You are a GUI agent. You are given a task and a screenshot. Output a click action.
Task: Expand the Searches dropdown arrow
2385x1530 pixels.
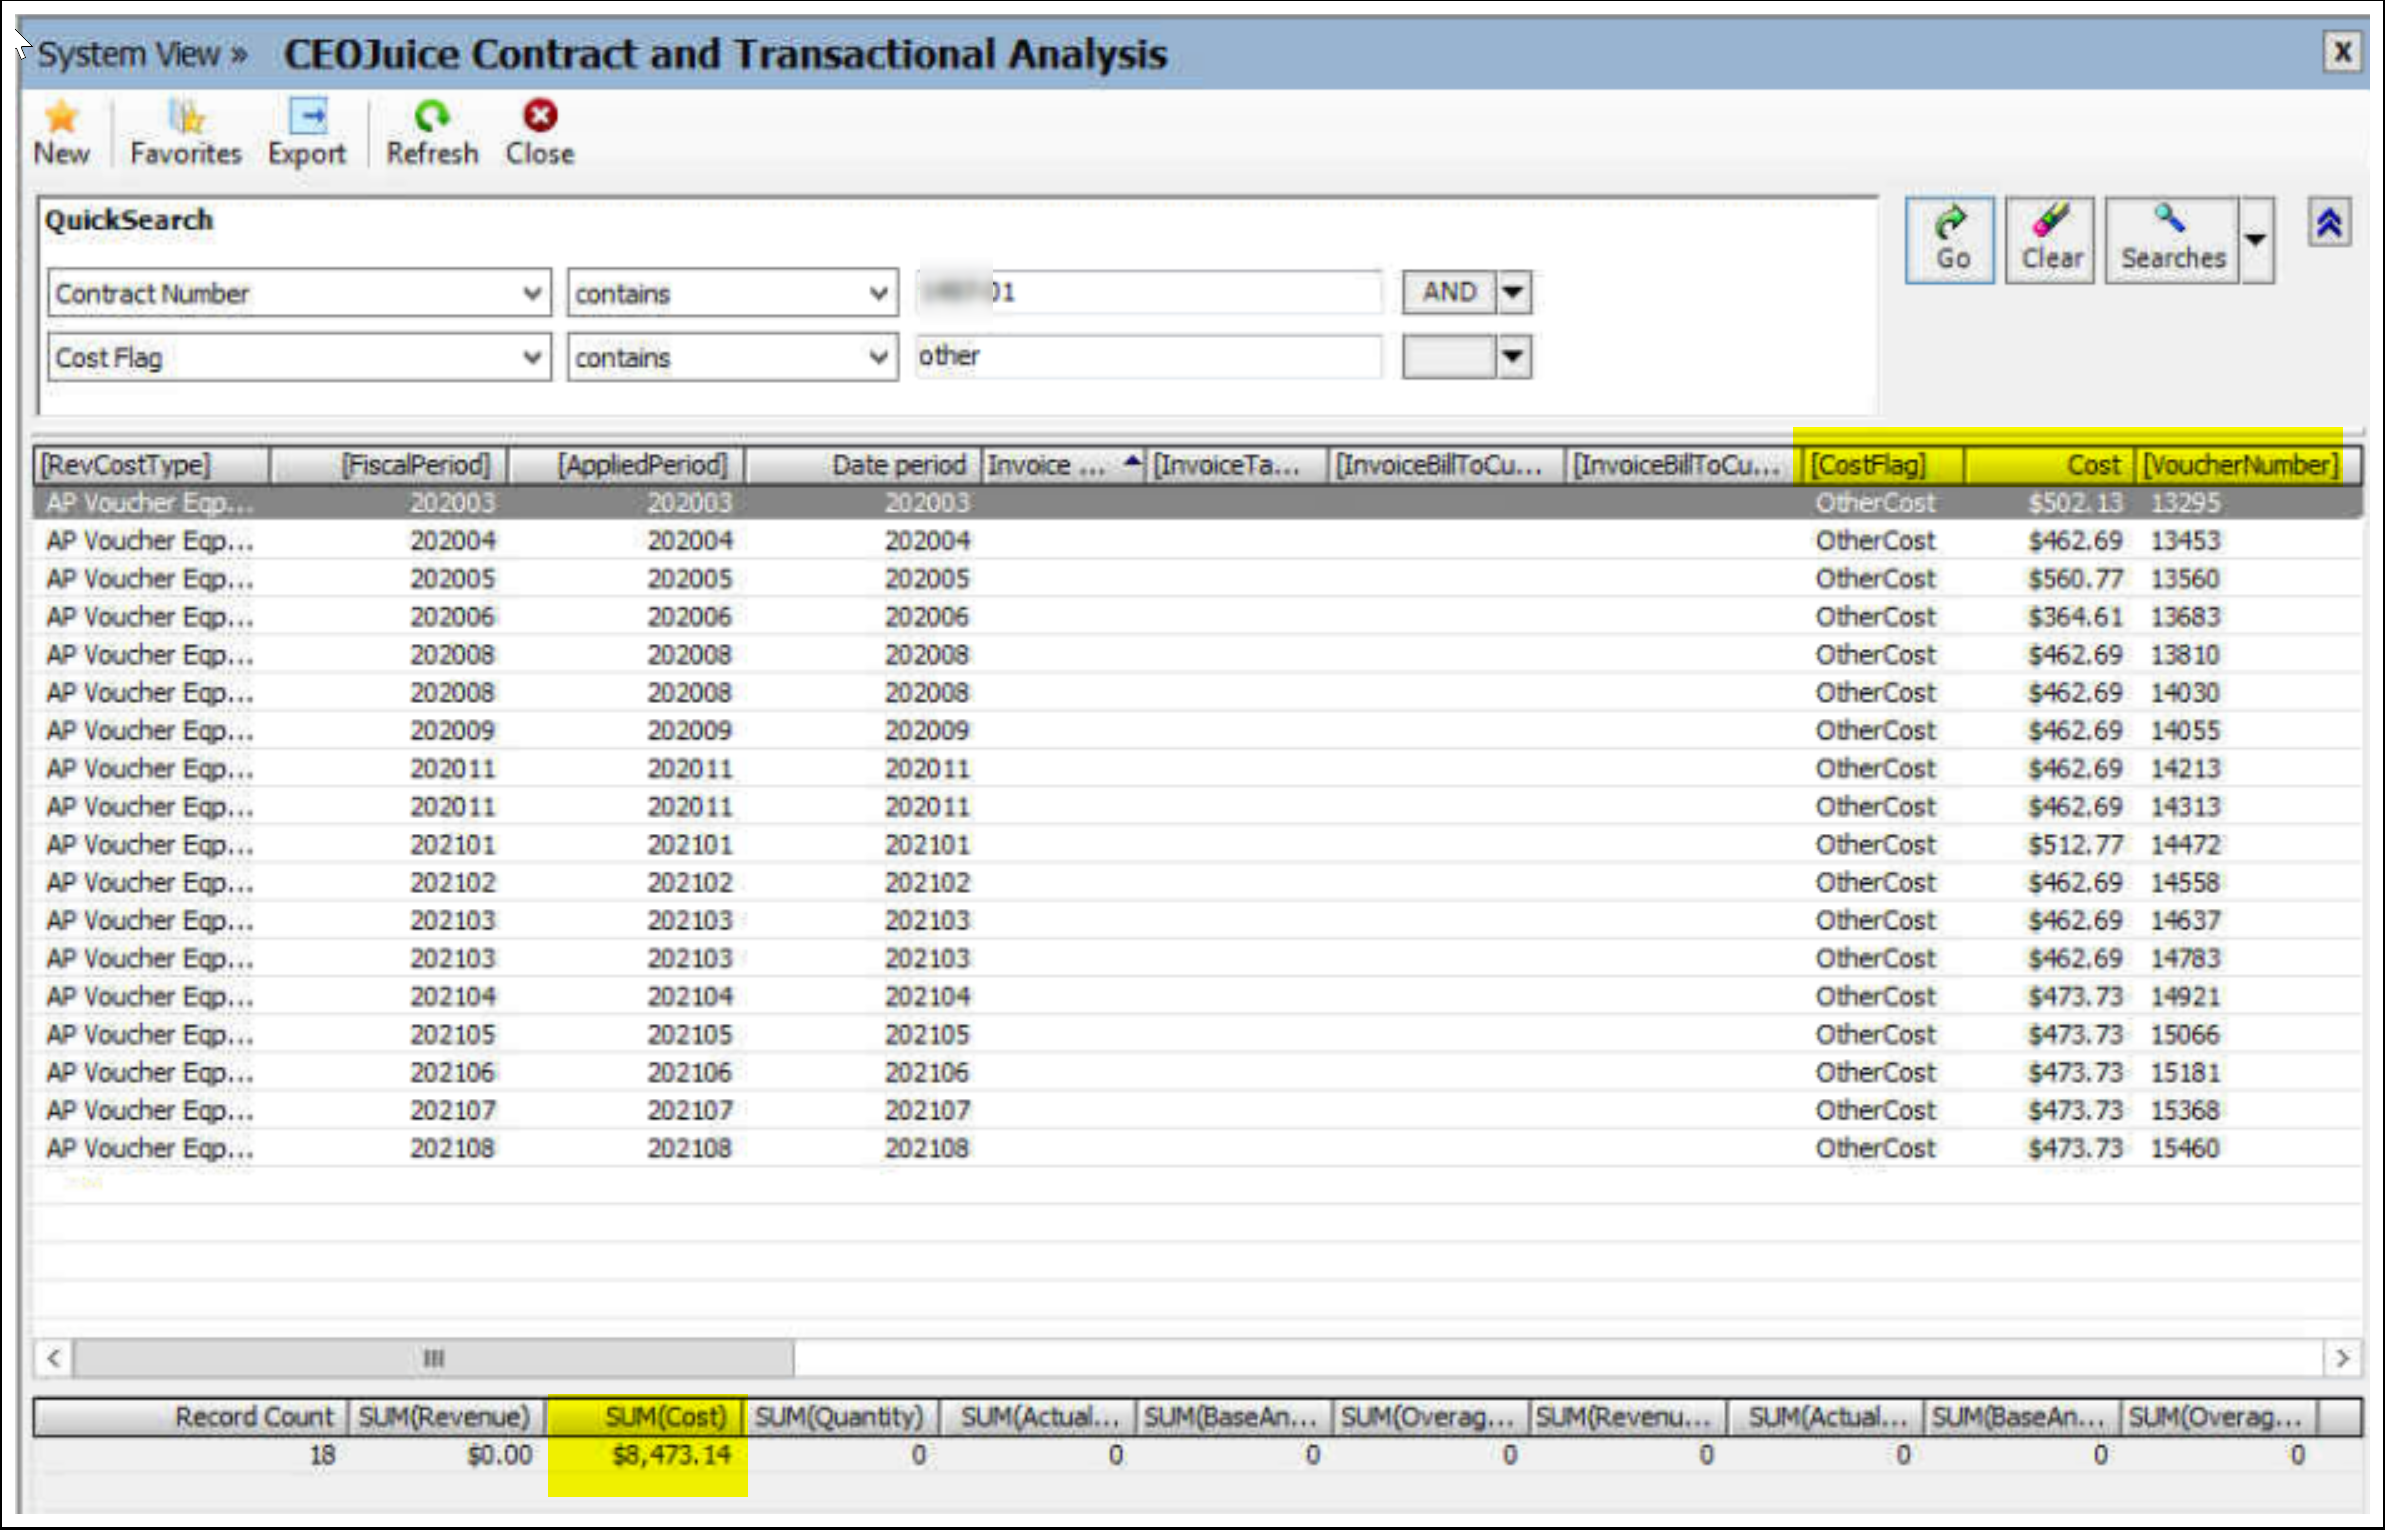2256,240
